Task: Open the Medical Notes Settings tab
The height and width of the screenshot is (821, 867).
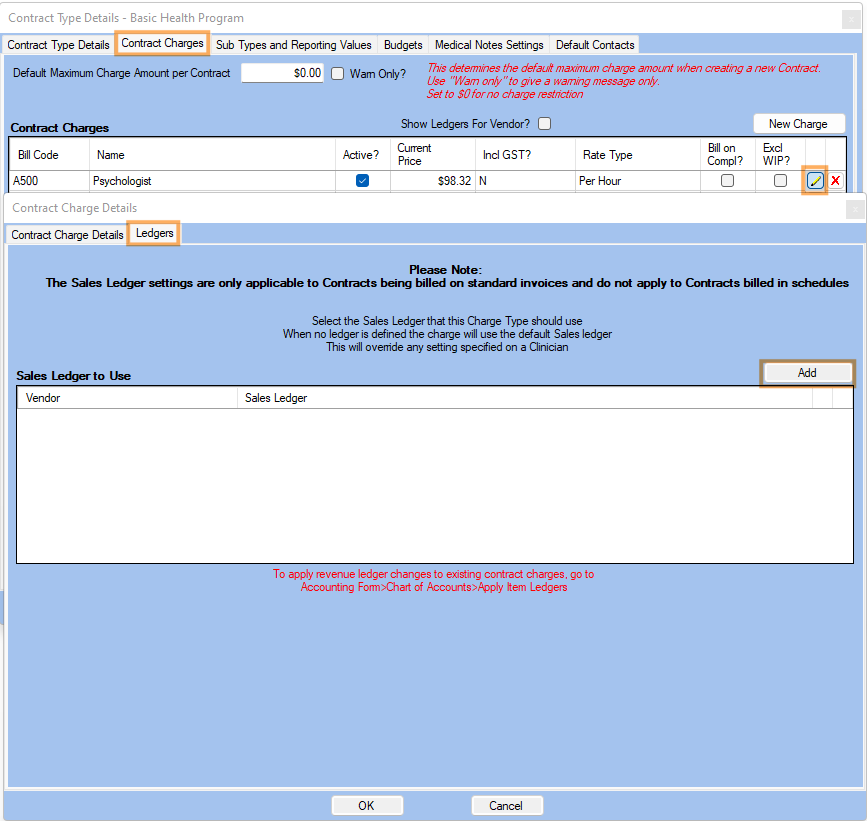Action: point(489,44)
